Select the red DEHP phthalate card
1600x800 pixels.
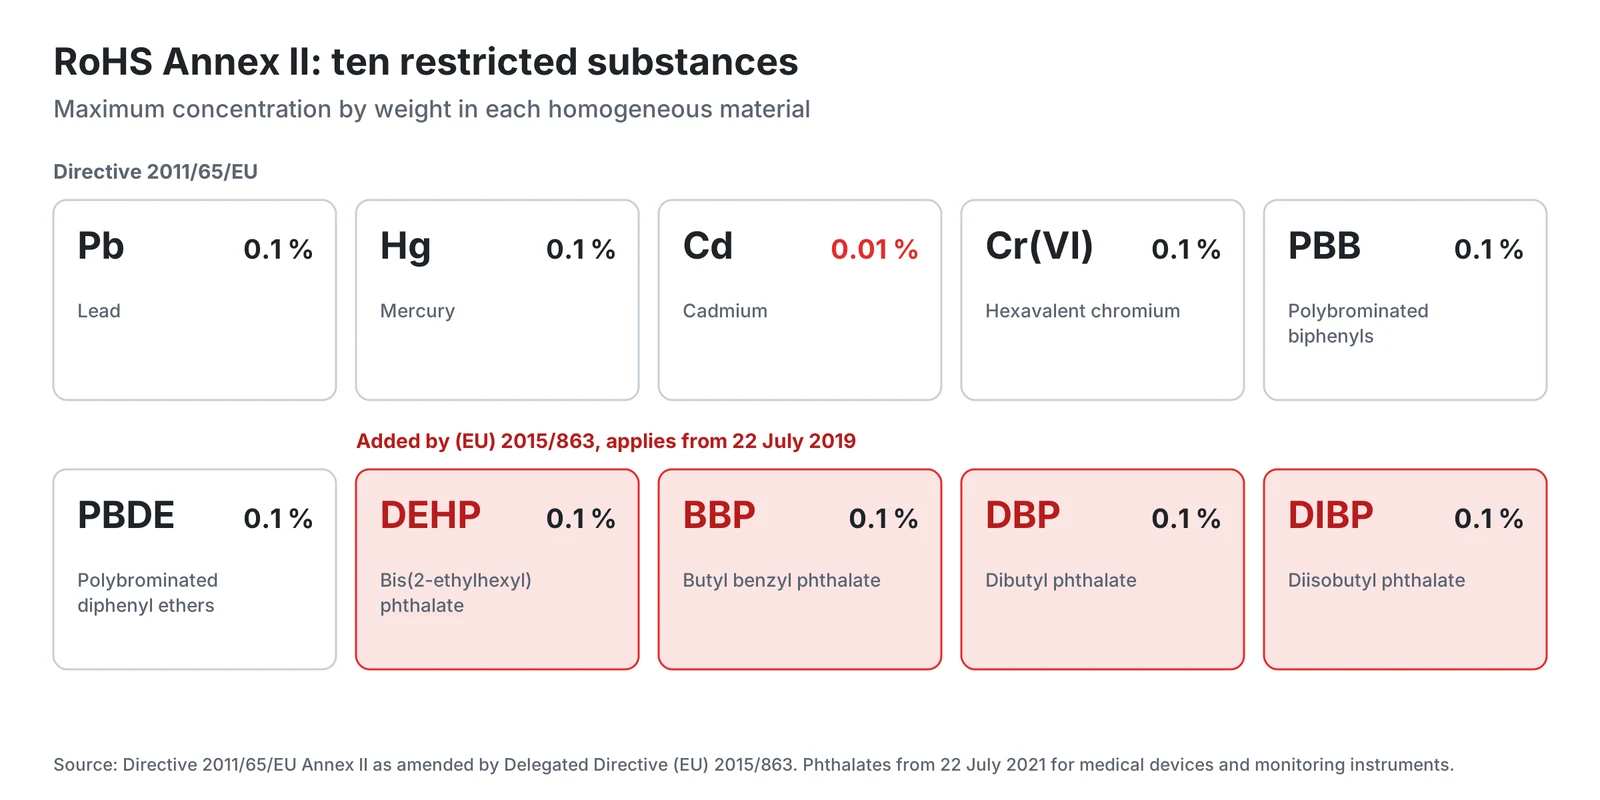(x=497, y=569)
